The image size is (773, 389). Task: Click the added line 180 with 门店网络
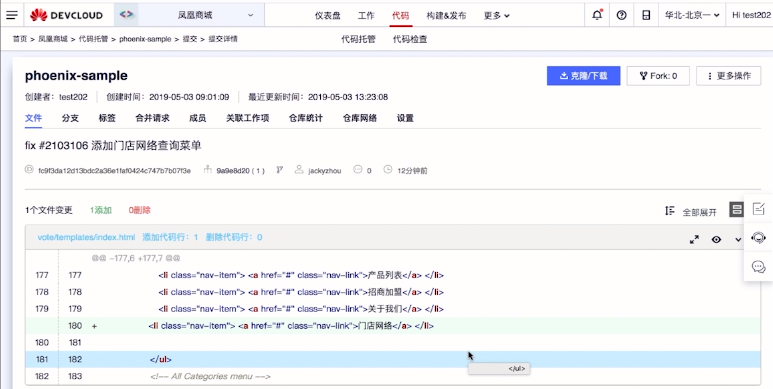click(x=393, y=325)
